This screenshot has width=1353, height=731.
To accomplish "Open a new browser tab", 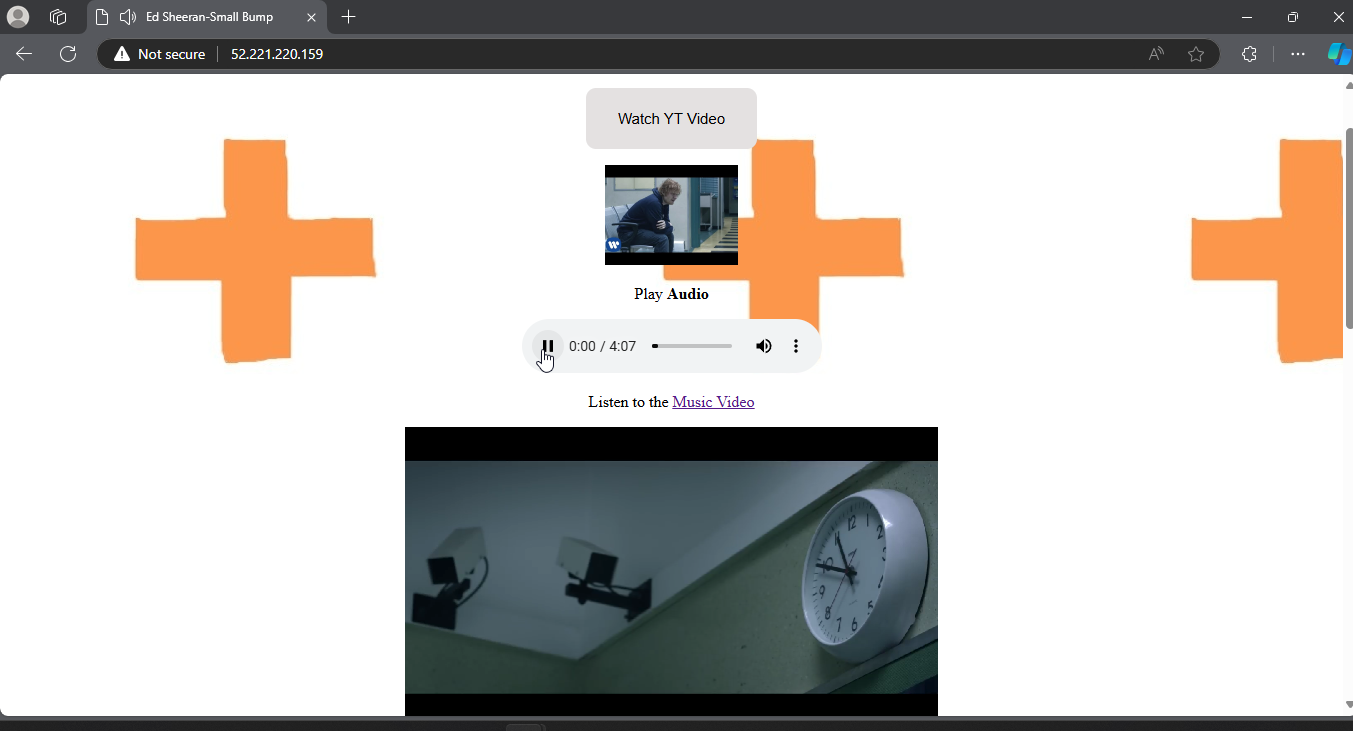I will click(x=348, y=17).
